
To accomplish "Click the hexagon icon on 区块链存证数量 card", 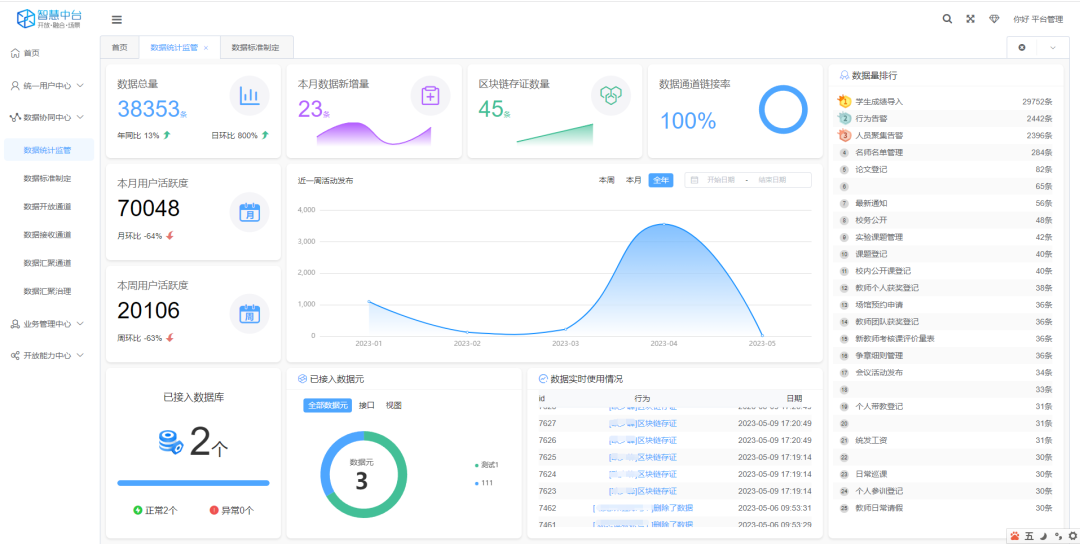I will pyautogui.click(x=611, y=95).
